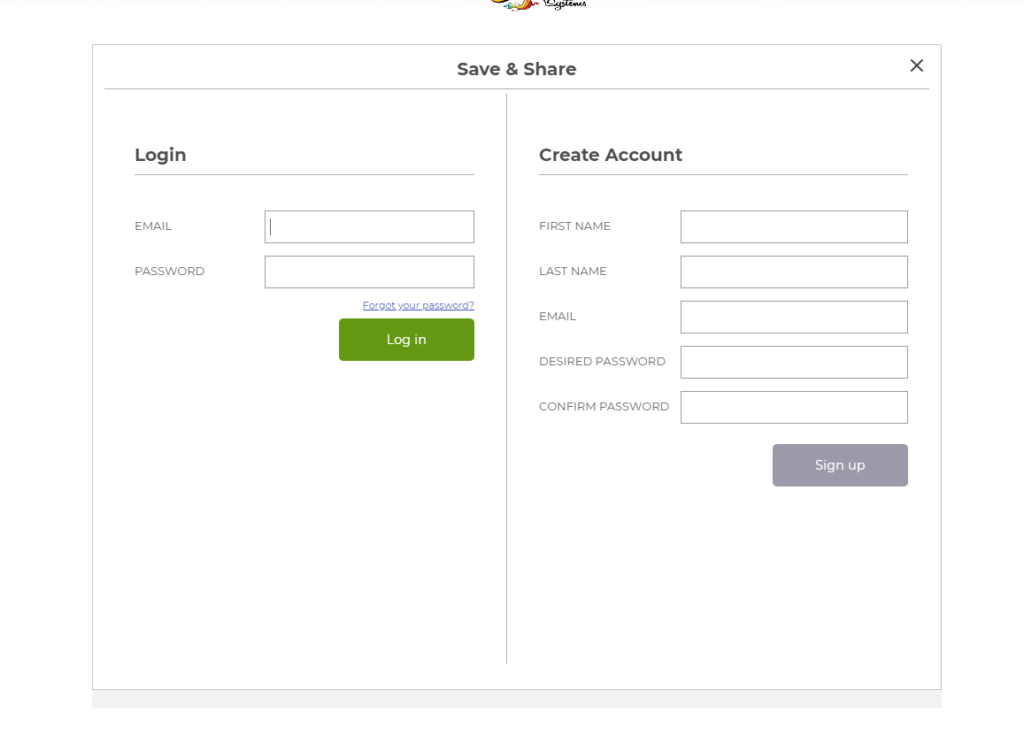Click the DESIRED PASSWORD label
1024x743 pixels.
pos(602,361)
